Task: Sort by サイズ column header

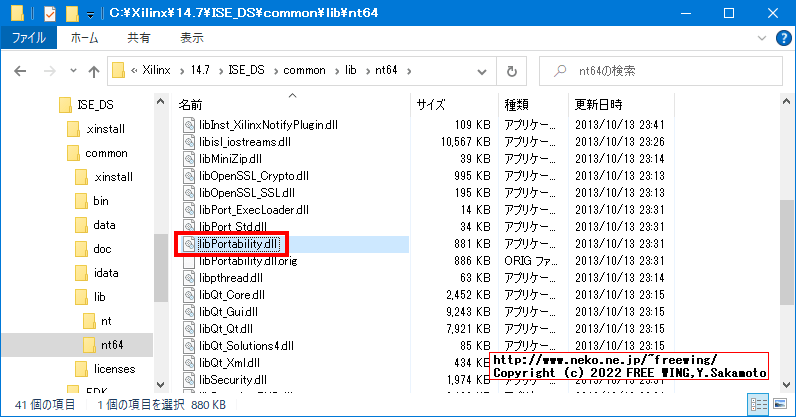Action: pyautogui.click(x=430, y=105)
